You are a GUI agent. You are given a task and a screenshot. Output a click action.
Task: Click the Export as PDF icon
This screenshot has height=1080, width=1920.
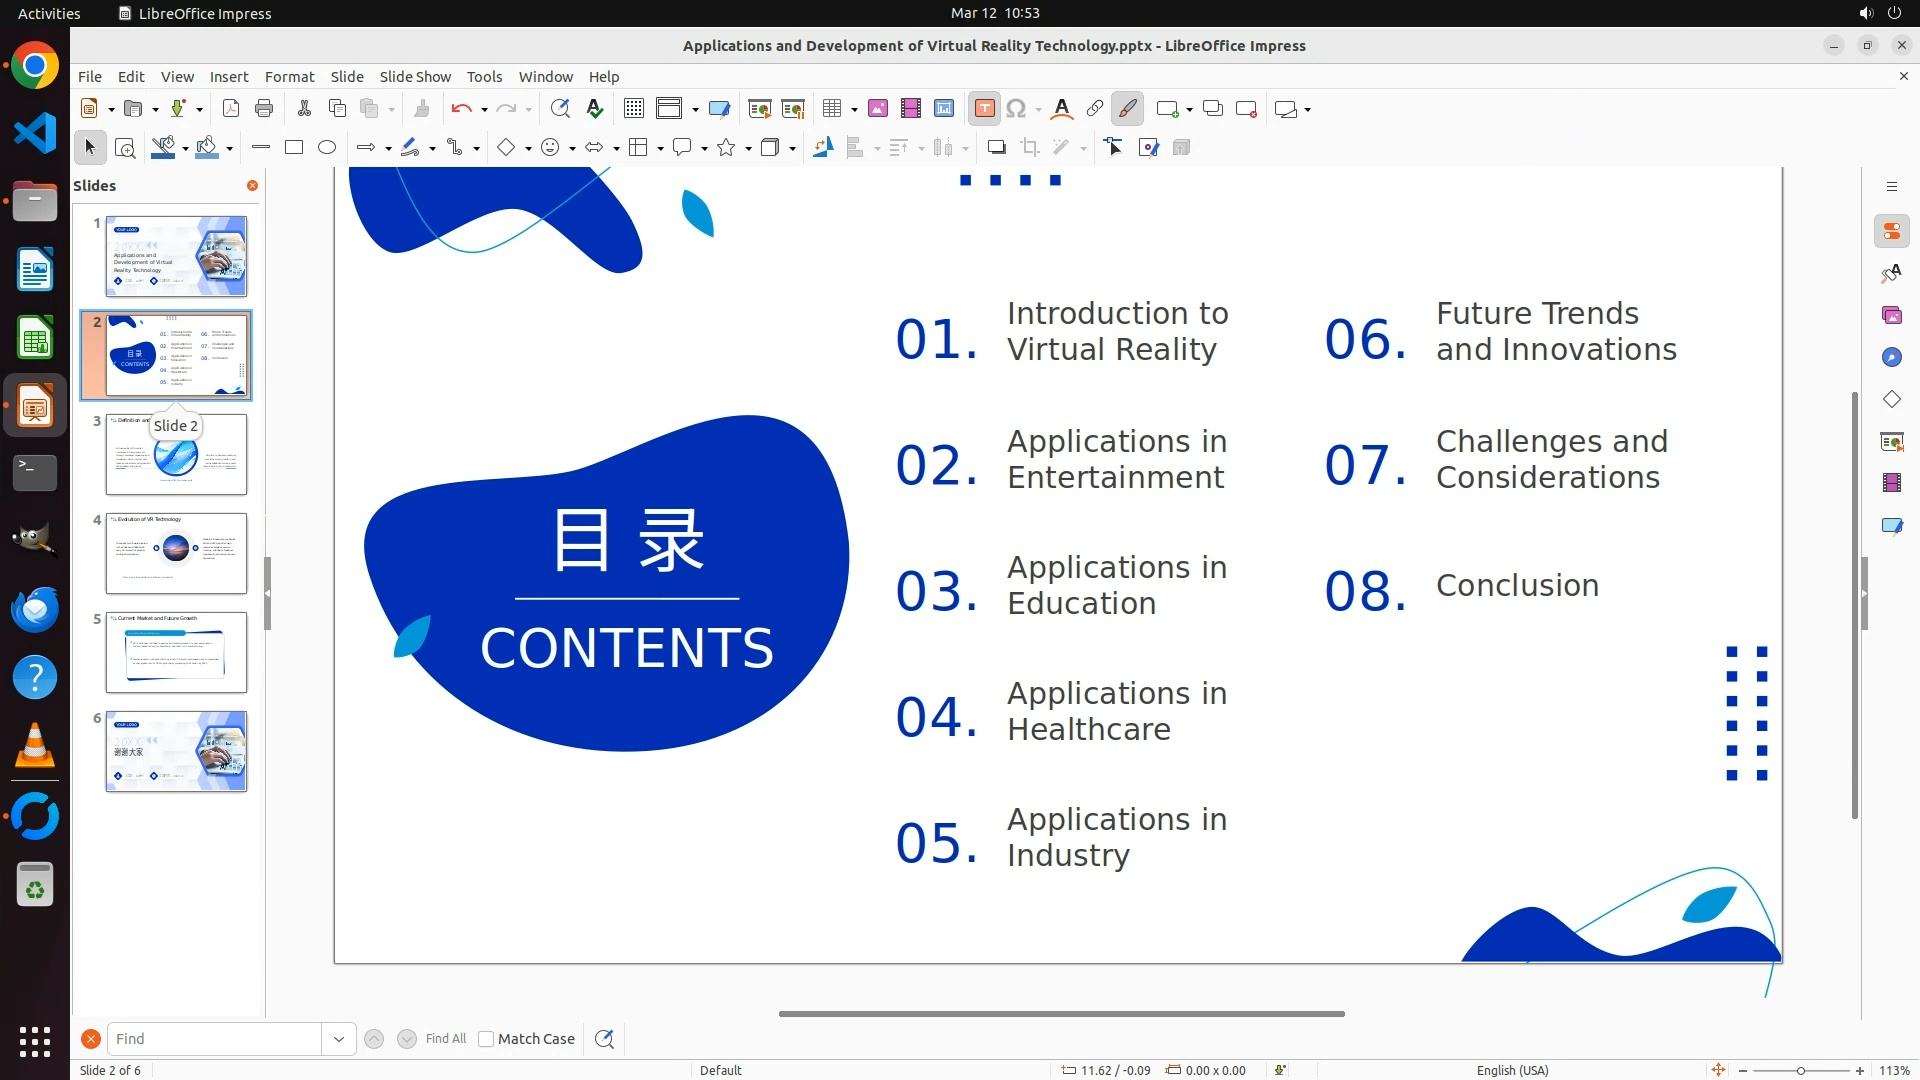pos(231,109)
